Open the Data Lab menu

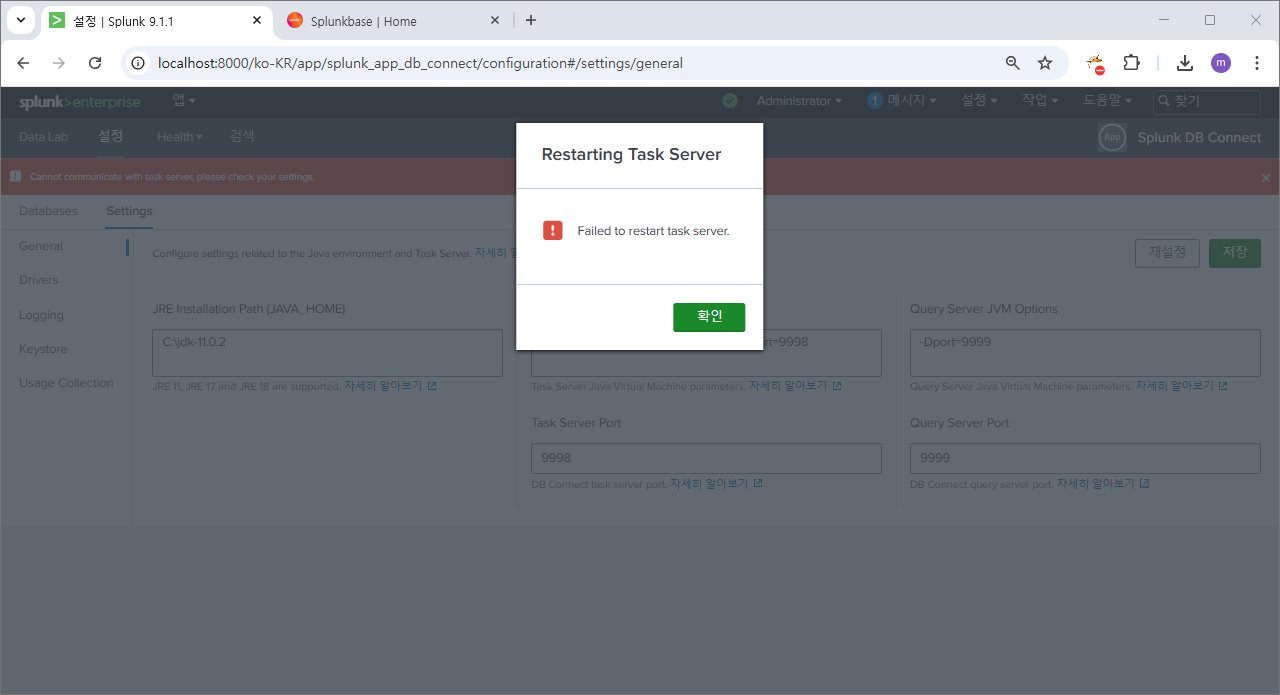[44, 137]
